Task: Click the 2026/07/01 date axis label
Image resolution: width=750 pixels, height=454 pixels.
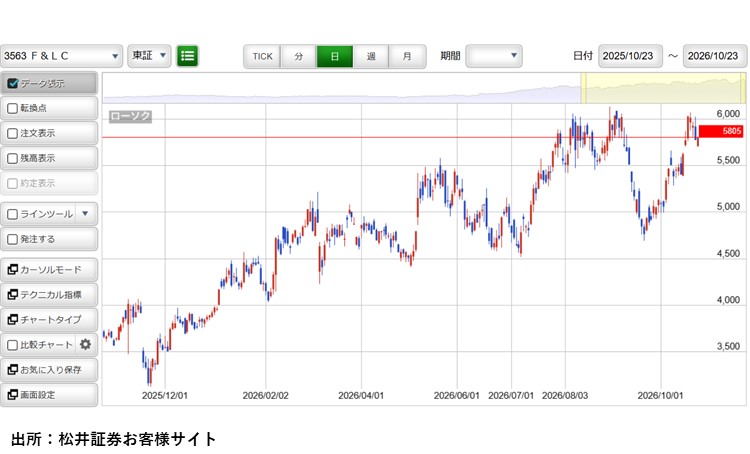Action: tap(511, 396)
